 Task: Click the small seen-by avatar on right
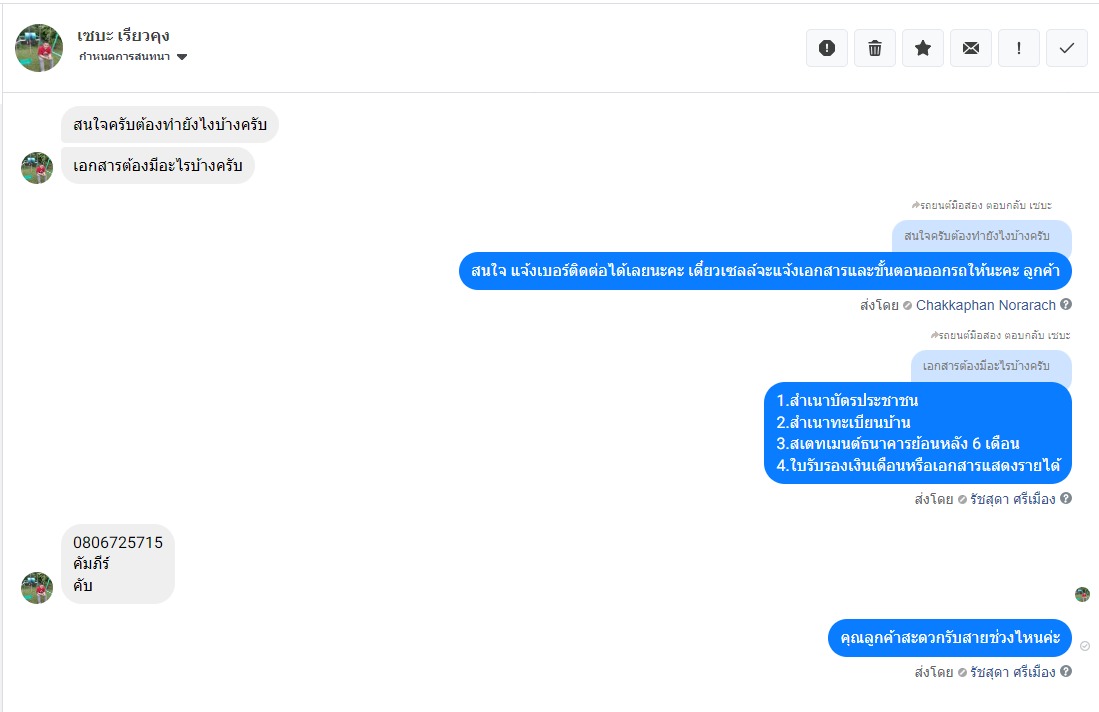1082,594
